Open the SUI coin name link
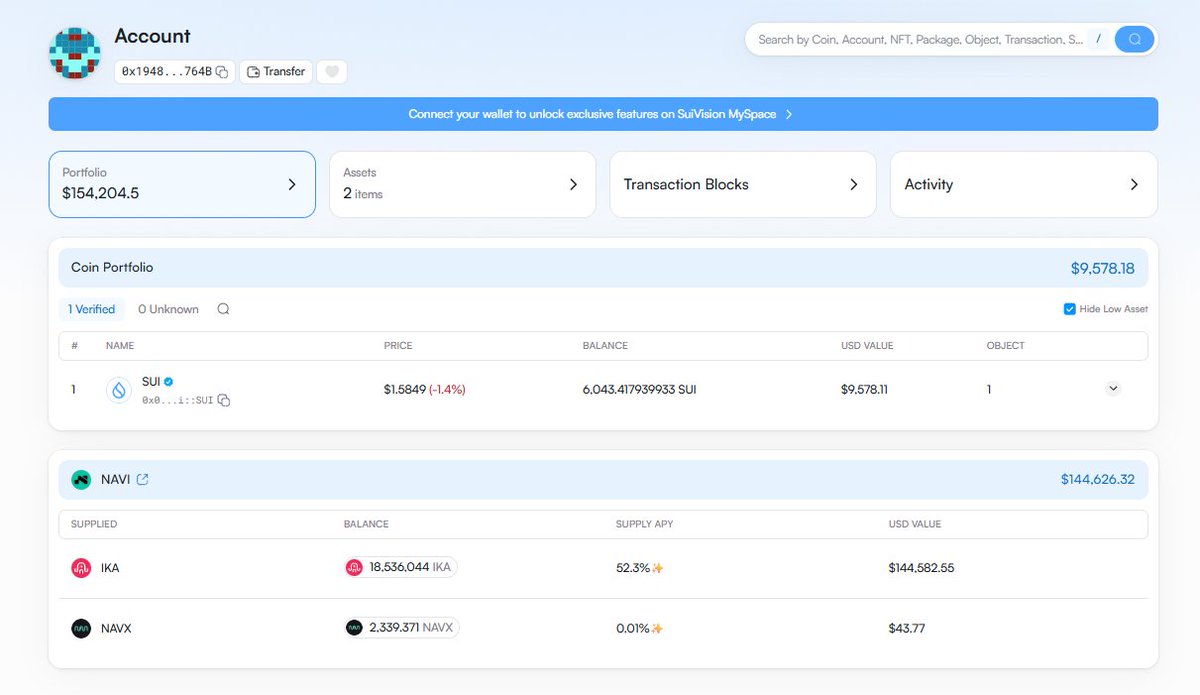The image size is (1200, 695). [151, 381]
